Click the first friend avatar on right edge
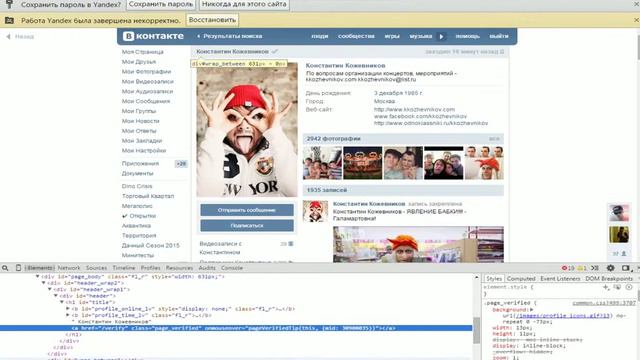The width and height of the screenshot is (640, 360). (x=619, y=213)
